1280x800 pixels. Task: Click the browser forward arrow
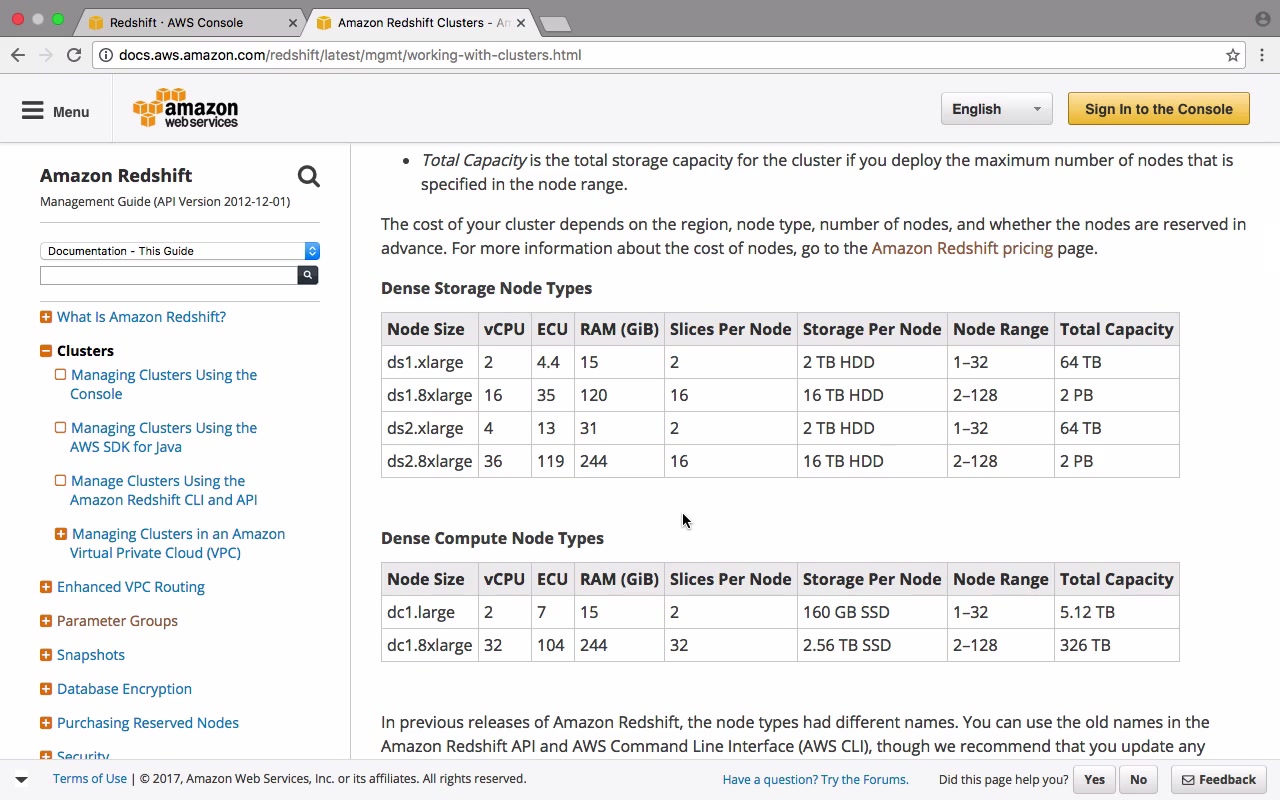click(x=46, y=55)
